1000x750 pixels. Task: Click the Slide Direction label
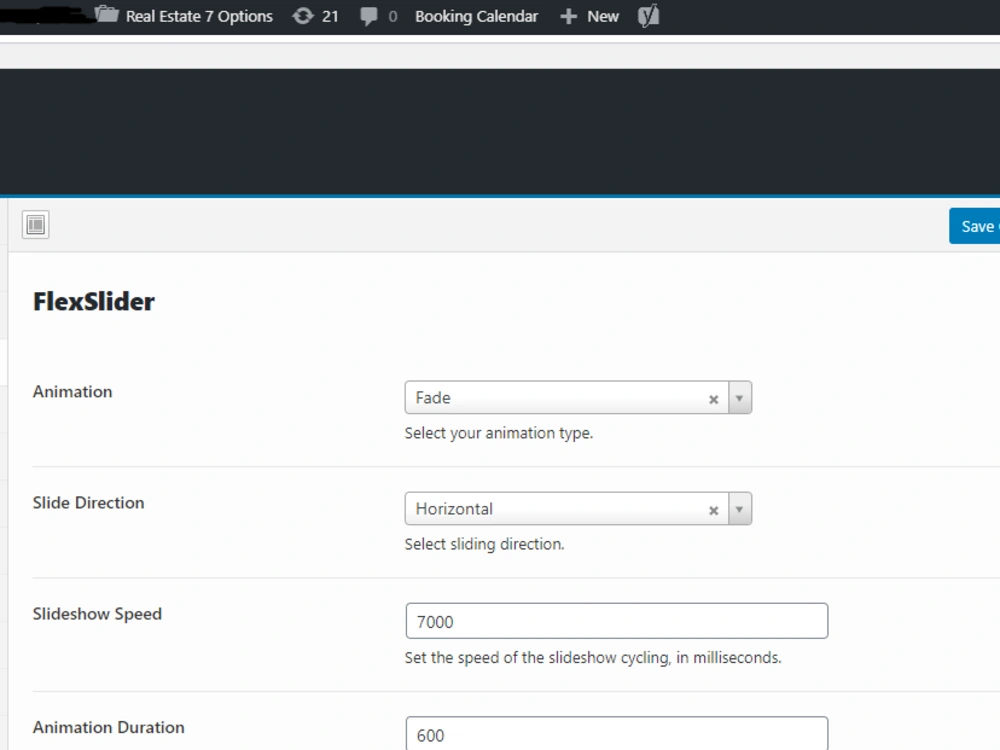click(x=88, y=503)
